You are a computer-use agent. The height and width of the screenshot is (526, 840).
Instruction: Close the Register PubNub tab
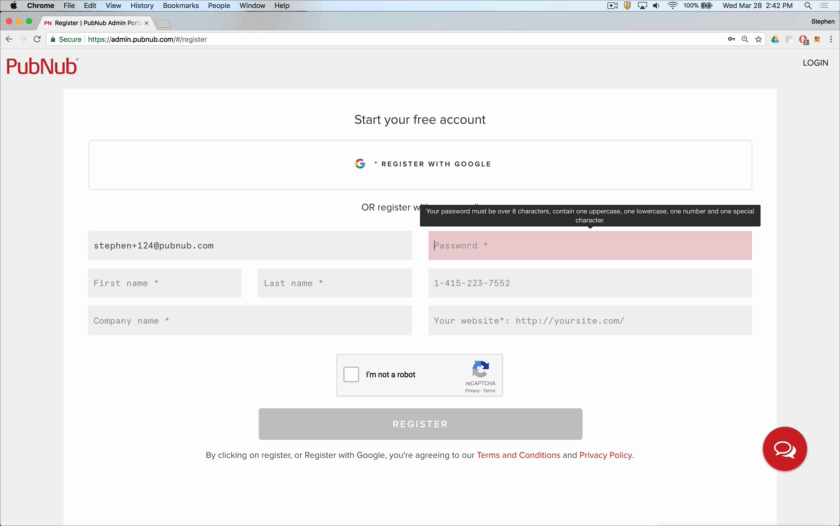click(x=146, y=23)
